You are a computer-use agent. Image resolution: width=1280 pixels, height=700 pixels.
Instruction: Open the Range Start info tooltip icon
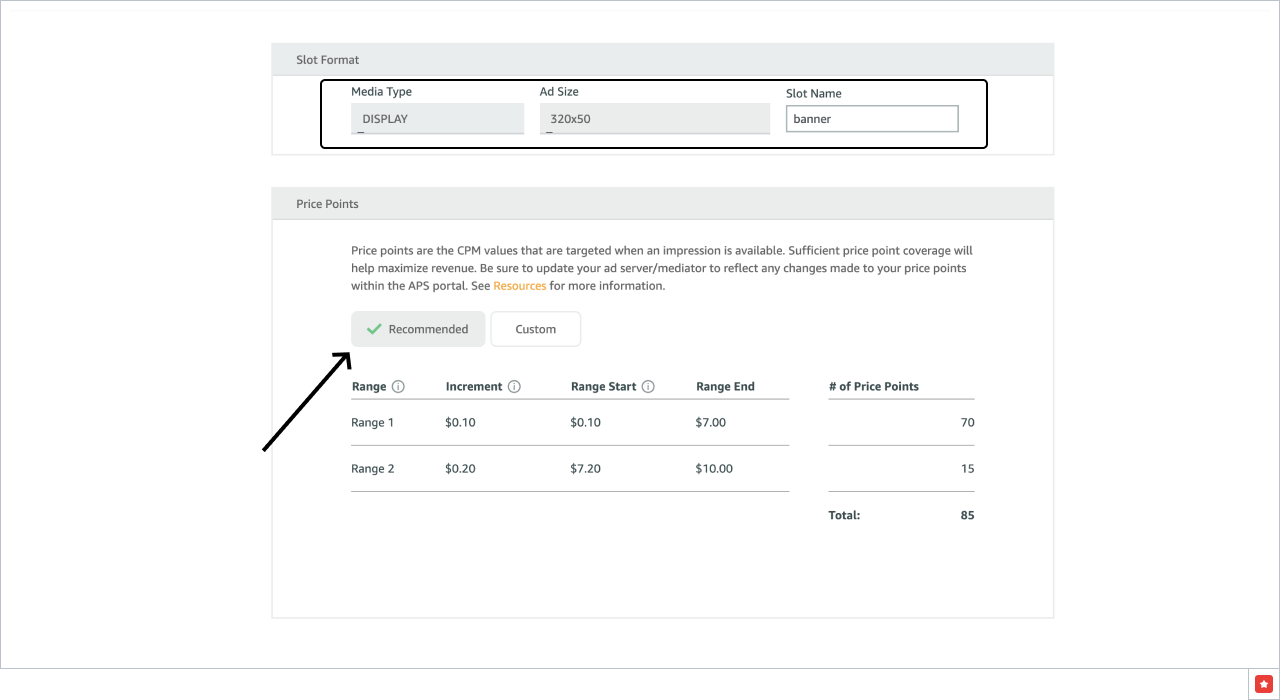(648, 387)
